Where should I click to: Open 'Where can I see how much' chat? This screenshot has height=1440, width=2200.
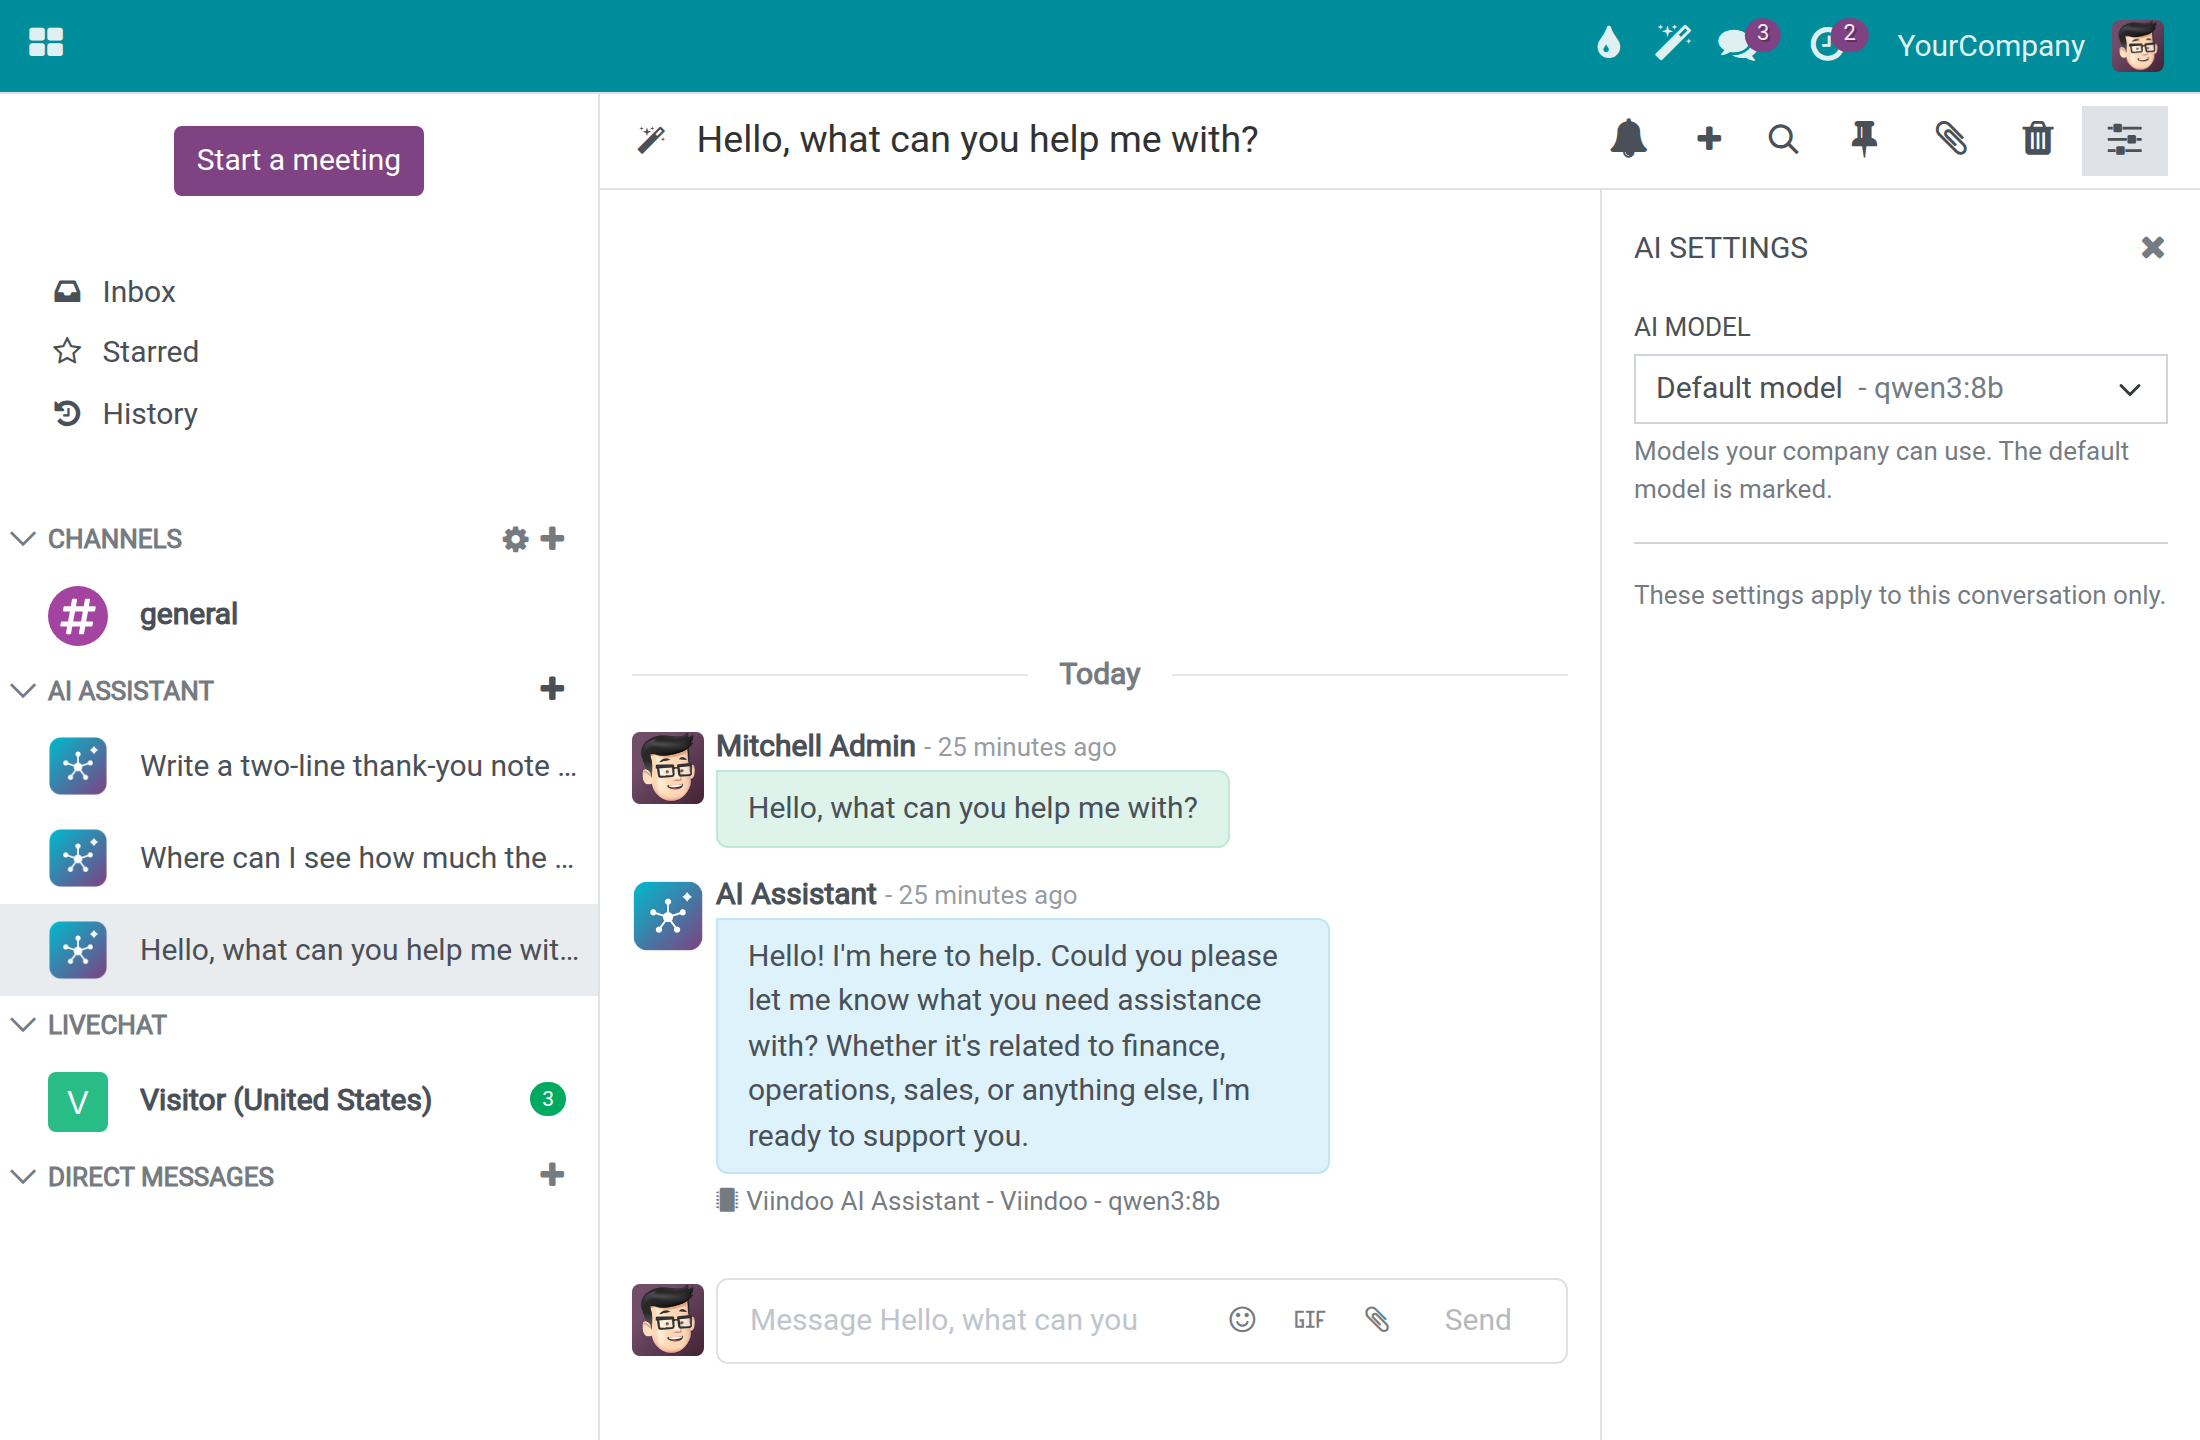[x=299, y=858]
